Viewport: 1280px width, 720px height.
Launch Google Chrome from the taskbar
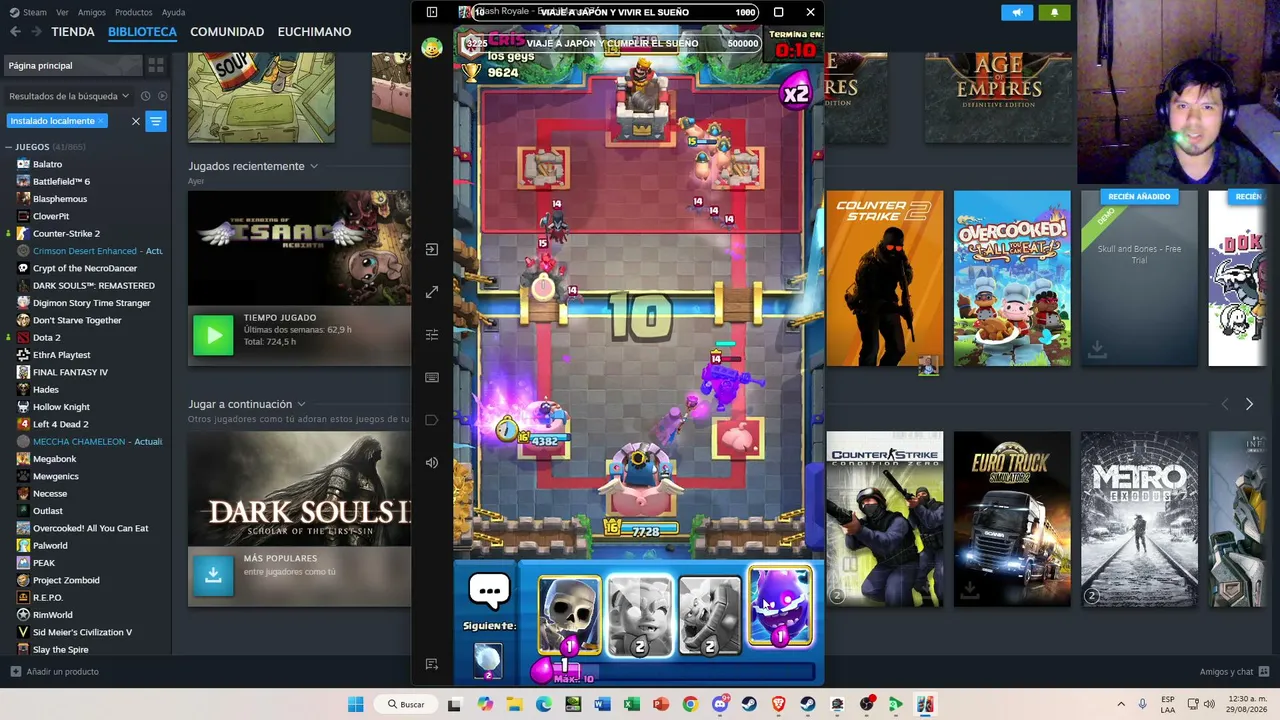(x=690, y=704)
